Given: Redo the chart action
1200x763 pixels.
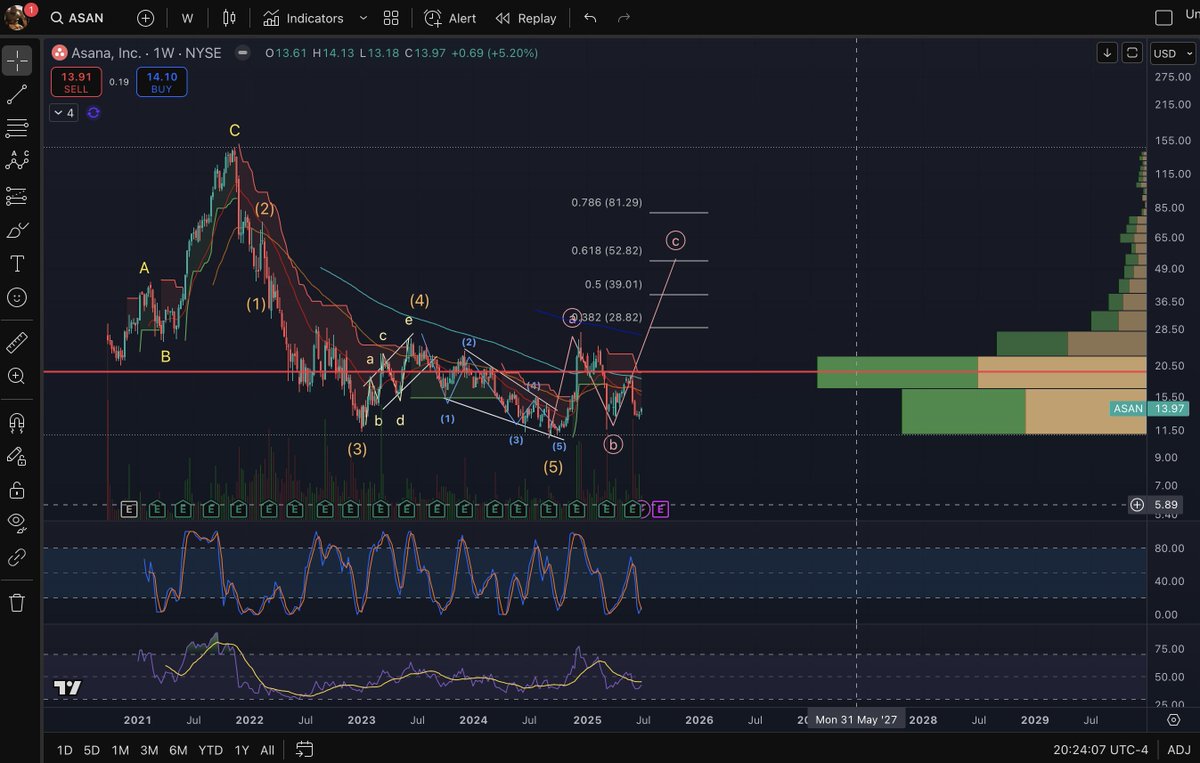Looking at the screenshot, I should [624, 18].
